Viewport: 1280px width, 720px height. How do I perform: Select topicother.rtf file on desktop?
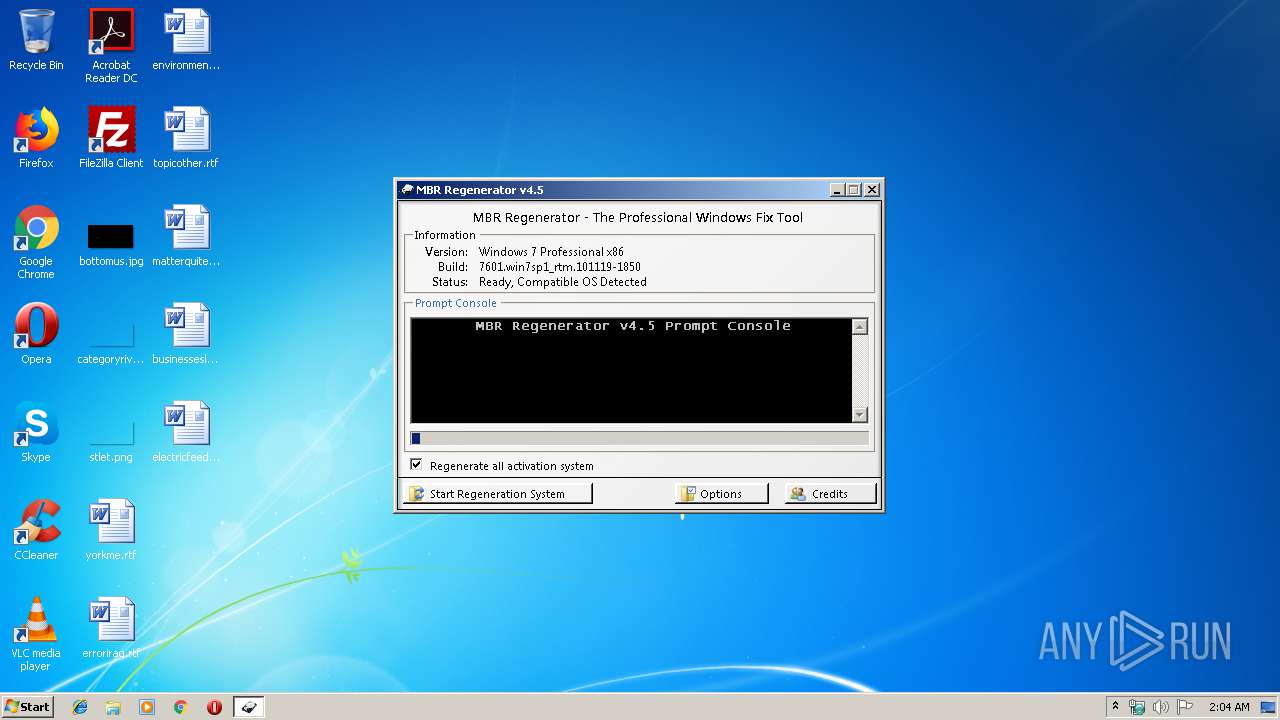pyautogui.click(x=186, y=138)
